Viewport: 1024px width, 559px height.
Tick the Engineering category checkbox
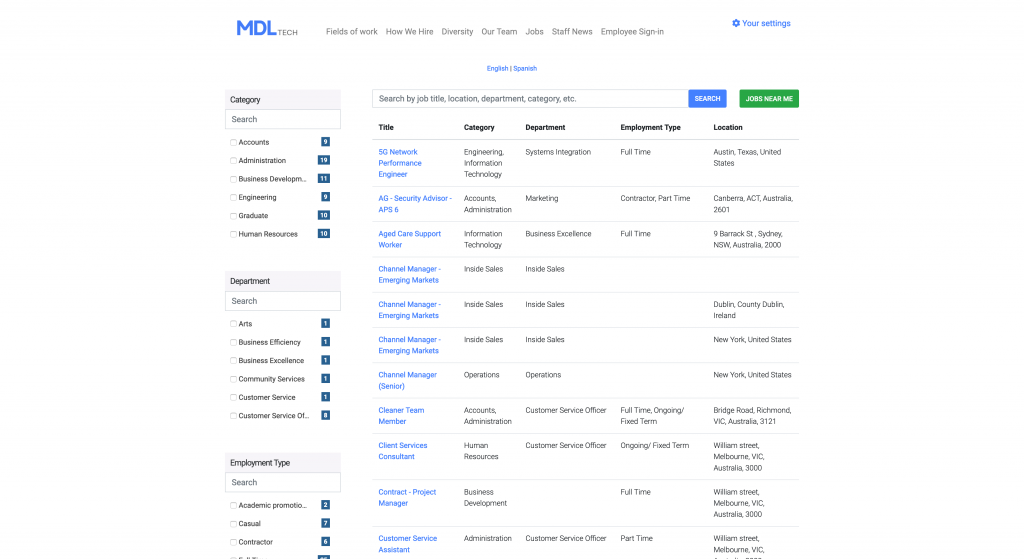pyautogui.click(x=234, y=198)
